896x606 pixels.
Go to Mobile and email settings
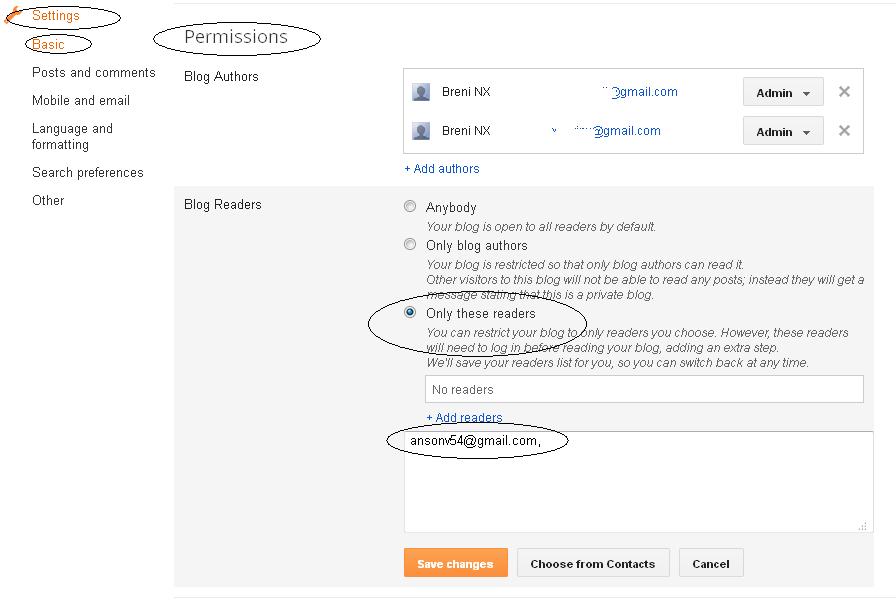(x=81, y=101)
